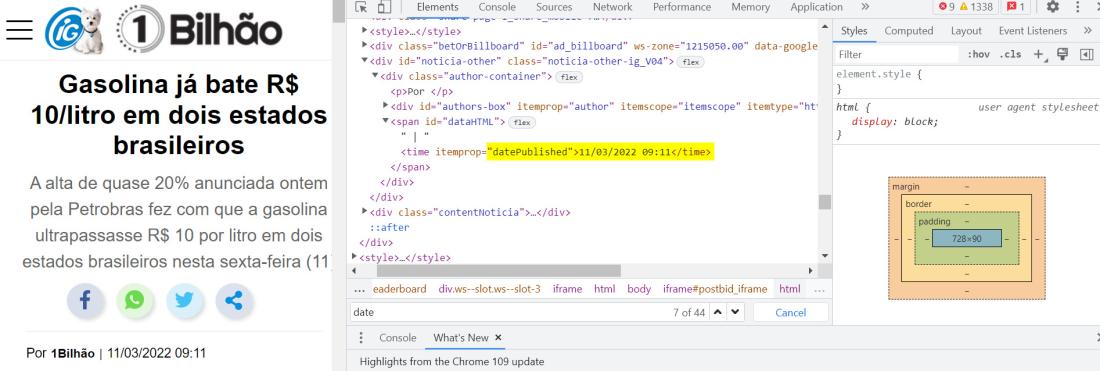Toggle the computed styles sidebar pane
This screenshot has width=1100, height=371.
point(1086,54)
